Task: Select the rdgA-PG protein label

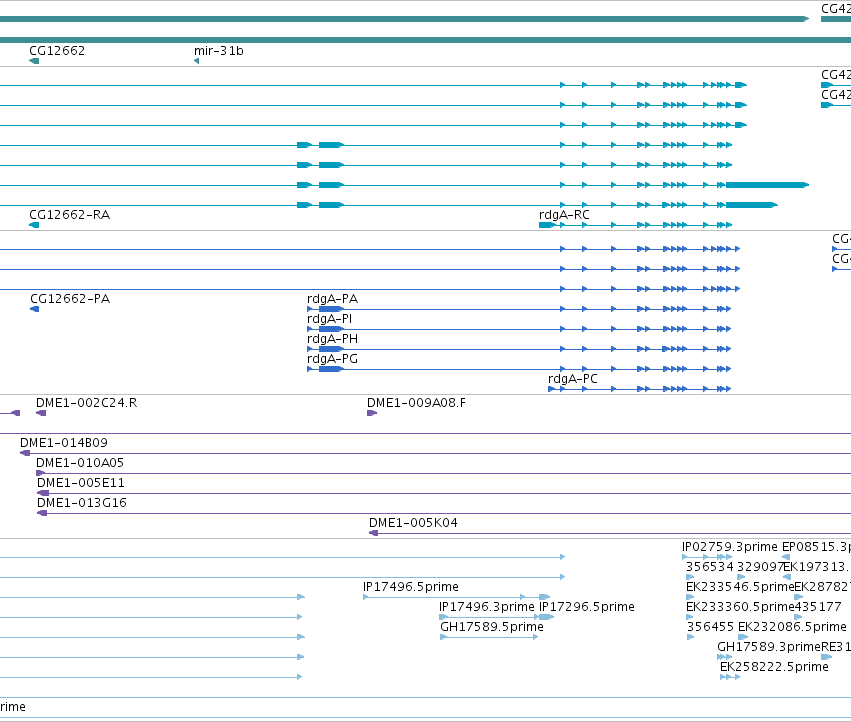Action: 332,359
